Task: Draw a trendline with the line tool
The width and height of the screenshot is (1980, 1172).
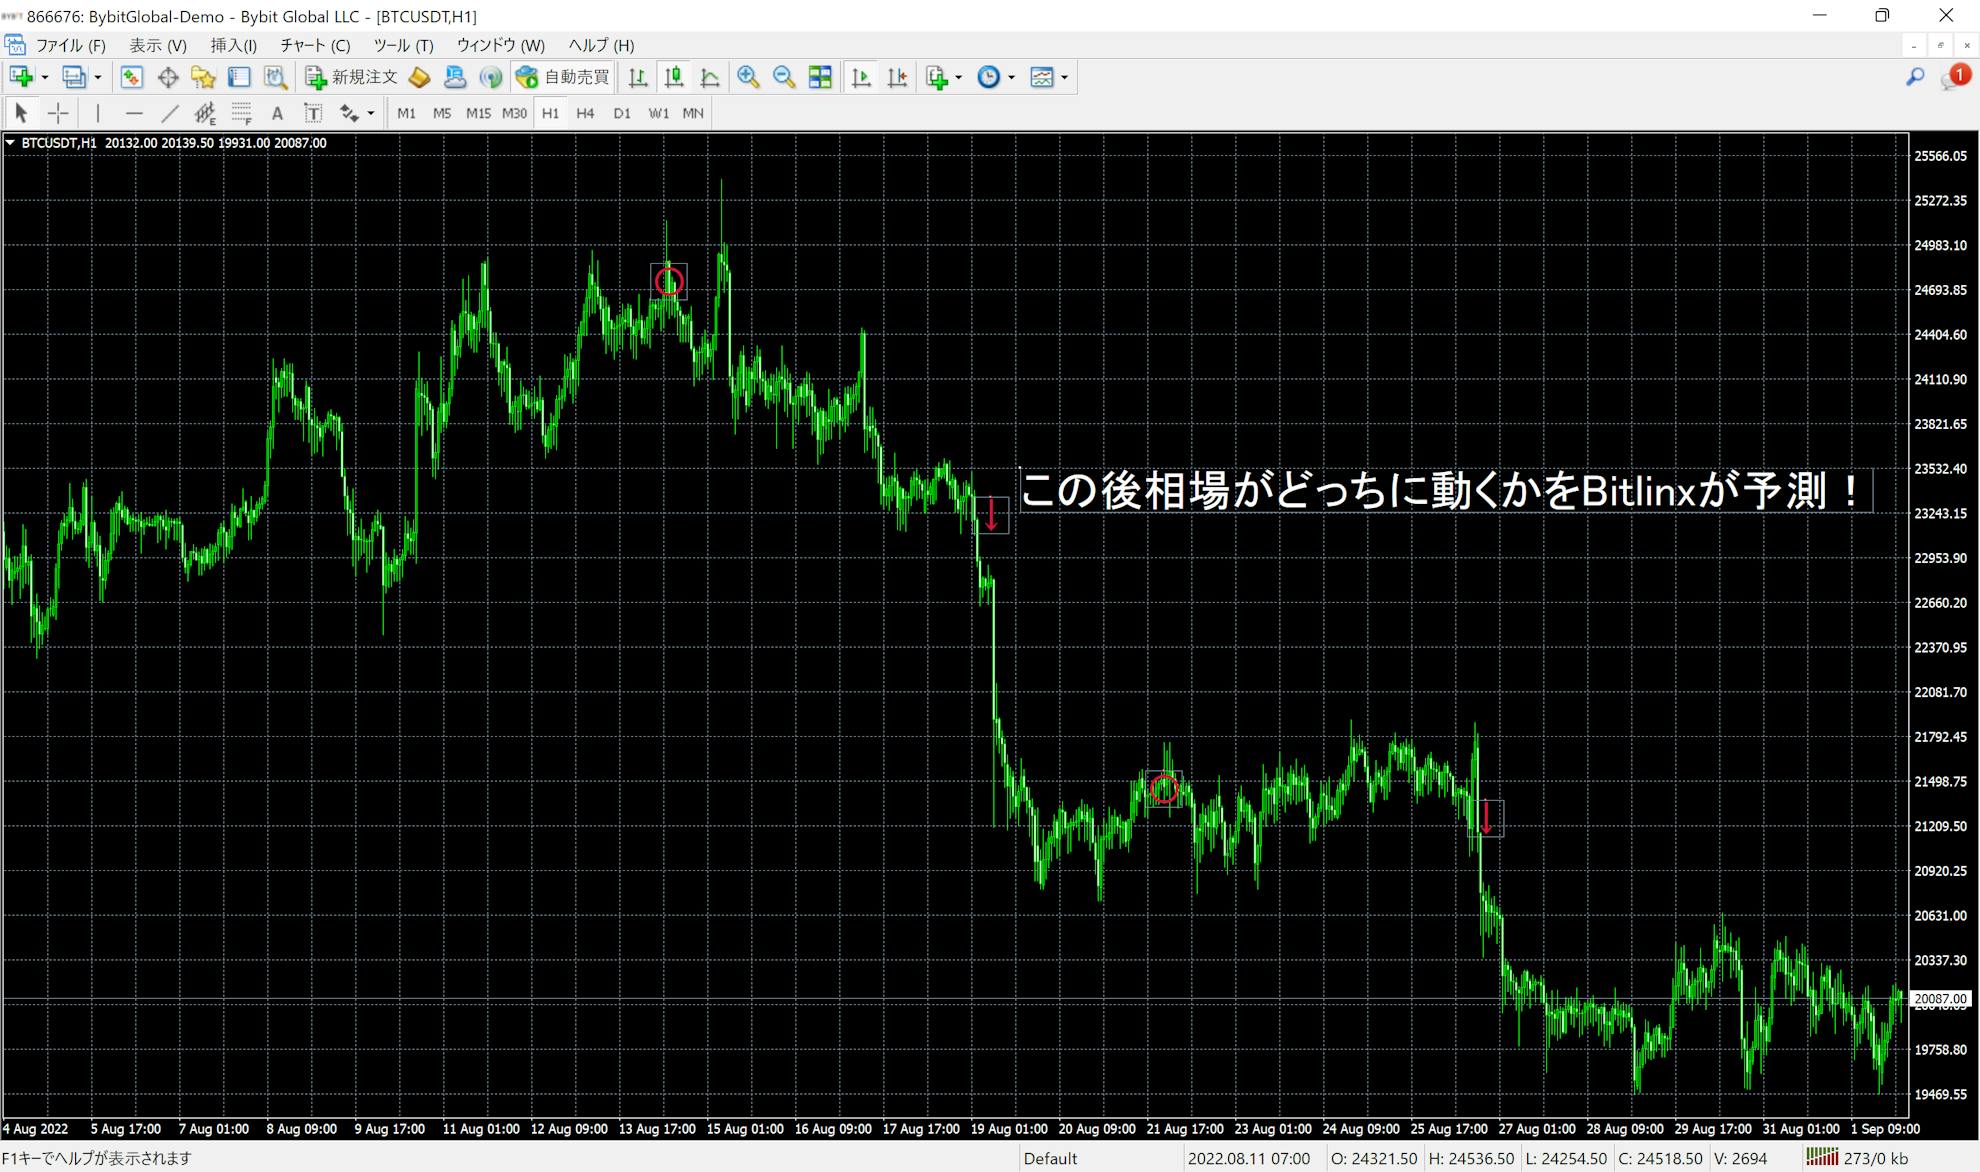Action: pyautogui.click(x=170, y=113)
